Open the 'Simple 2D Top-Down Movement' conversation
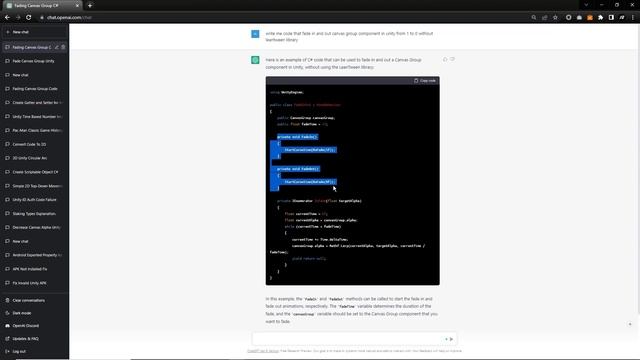The width and height of the screenshot is (640, 360). coord(34,186)
